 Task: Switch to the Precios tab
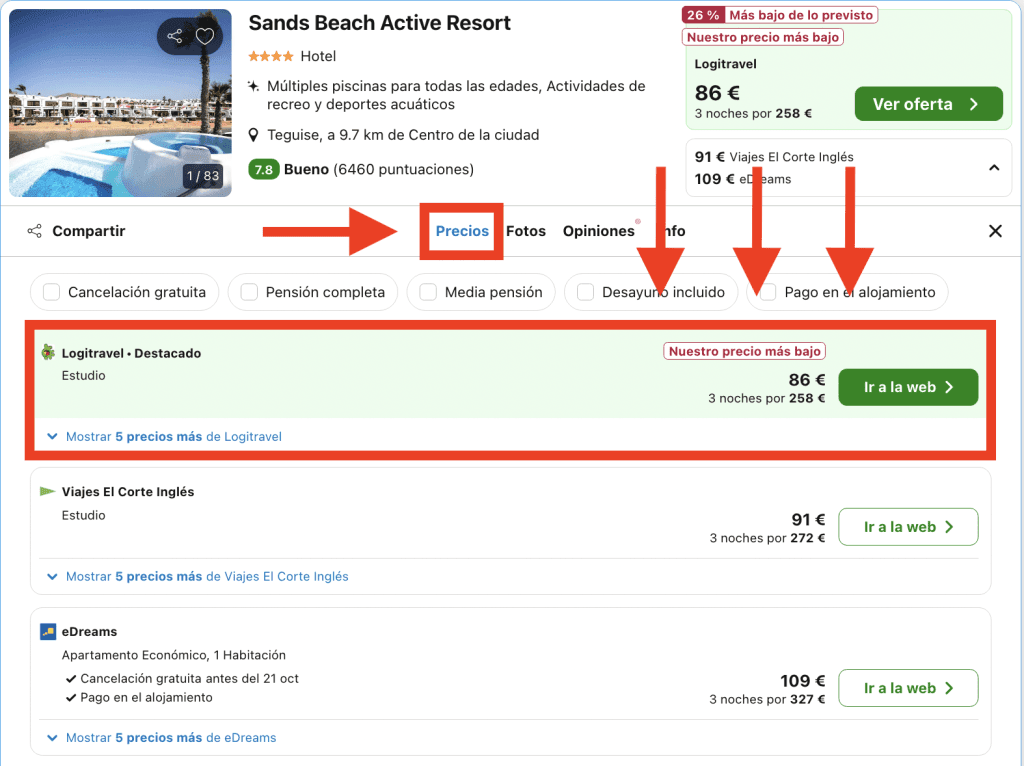tap(462, 231)
